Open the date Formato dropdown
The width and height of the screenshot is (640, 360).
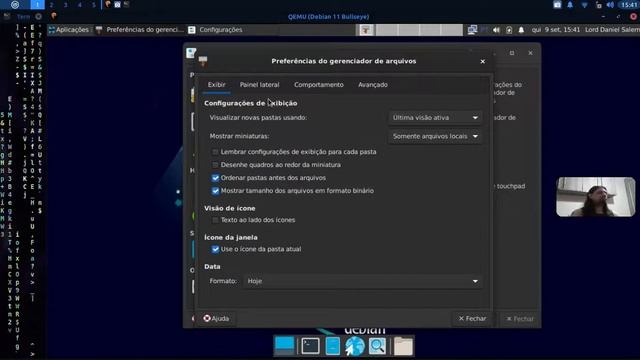(362, 281)
